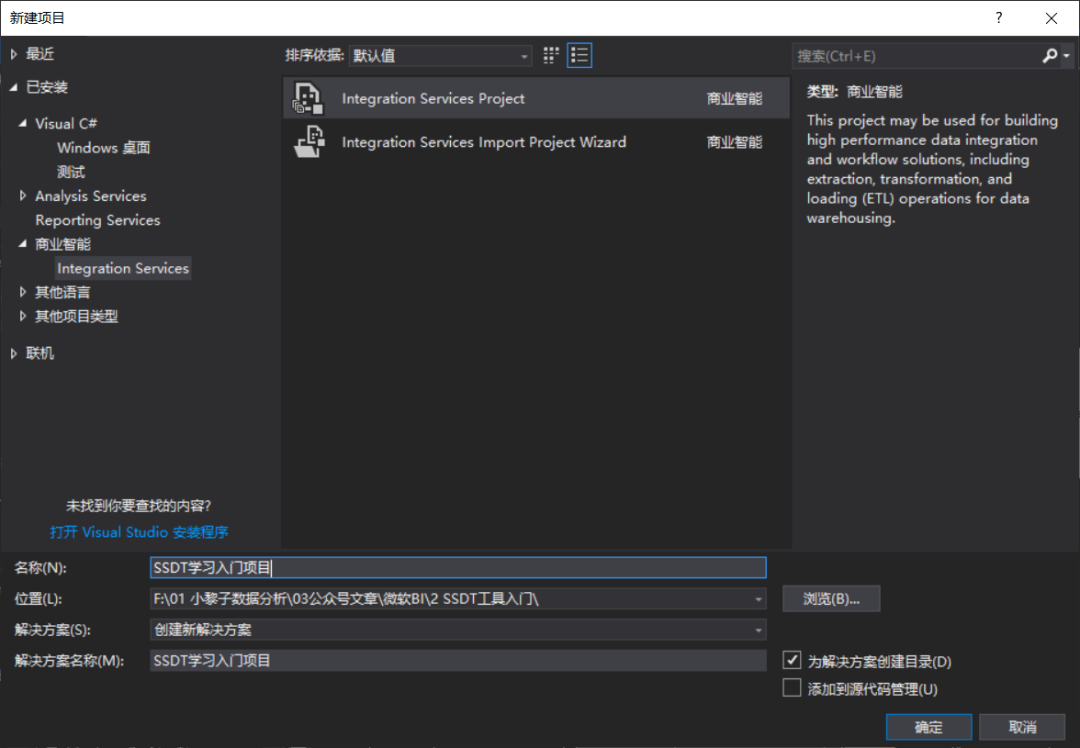Collapse the 商业智能 node
This screenshot has width=1080, height=748.
[x=23, y=244]
